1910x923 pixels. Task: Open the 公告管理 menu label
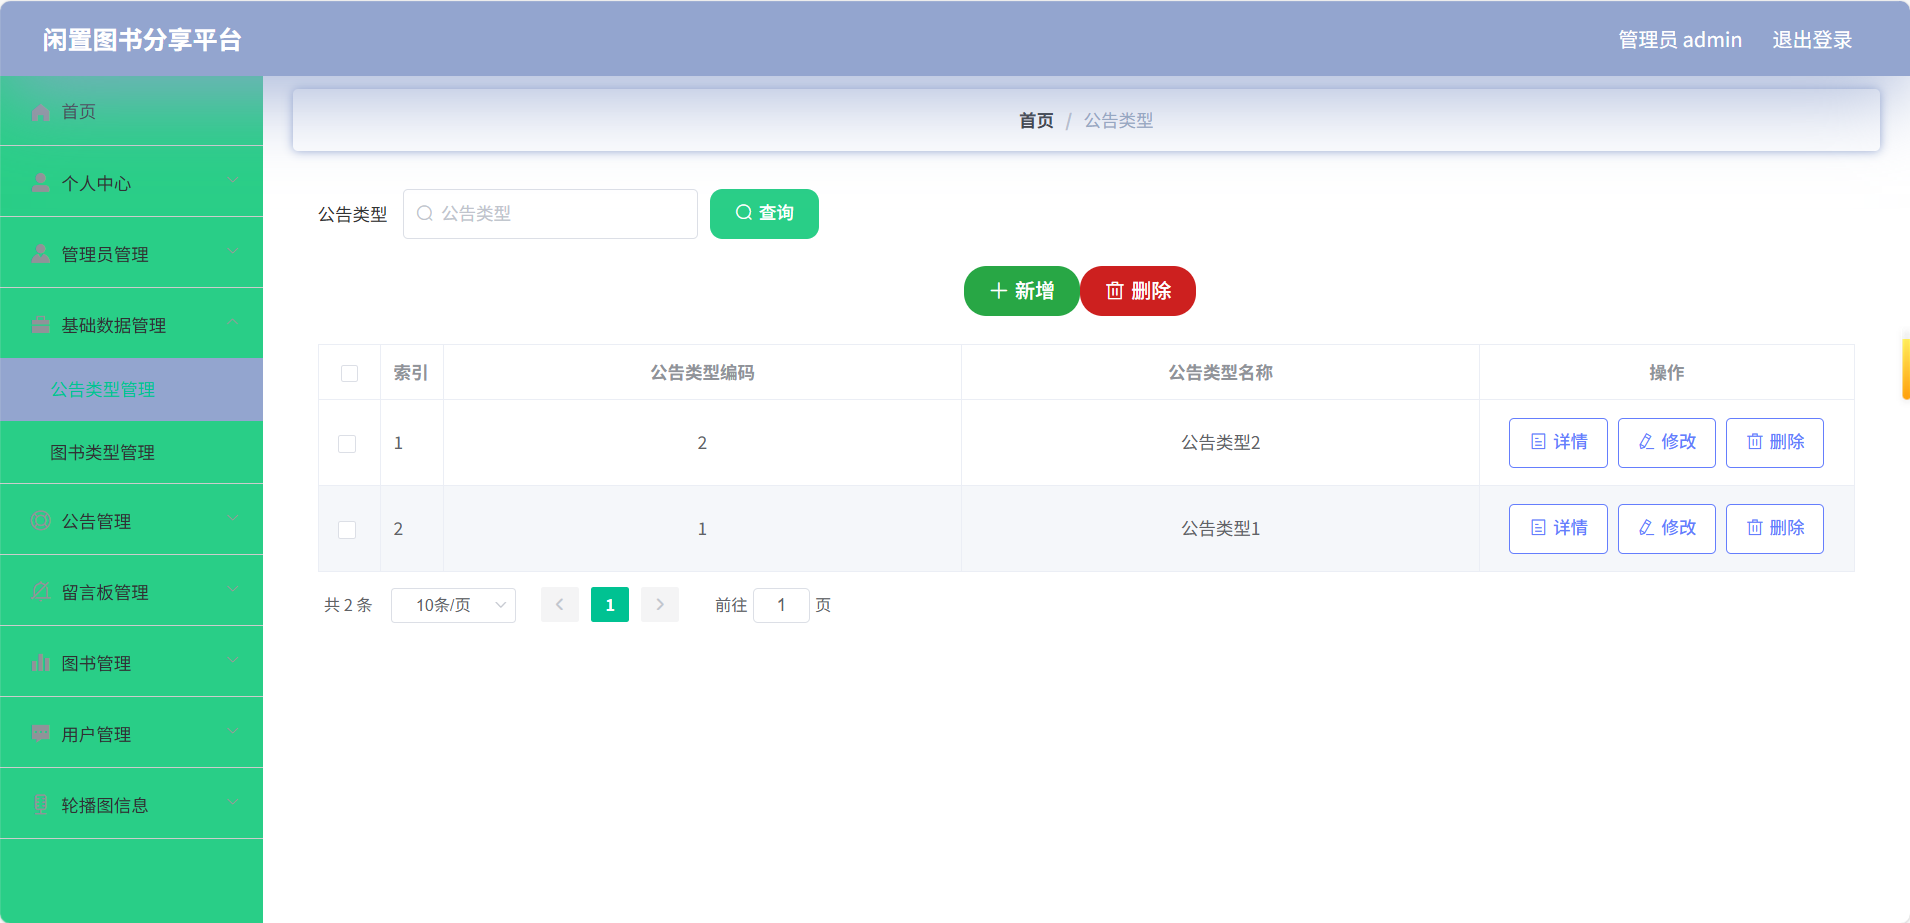[x=96, y=521]
